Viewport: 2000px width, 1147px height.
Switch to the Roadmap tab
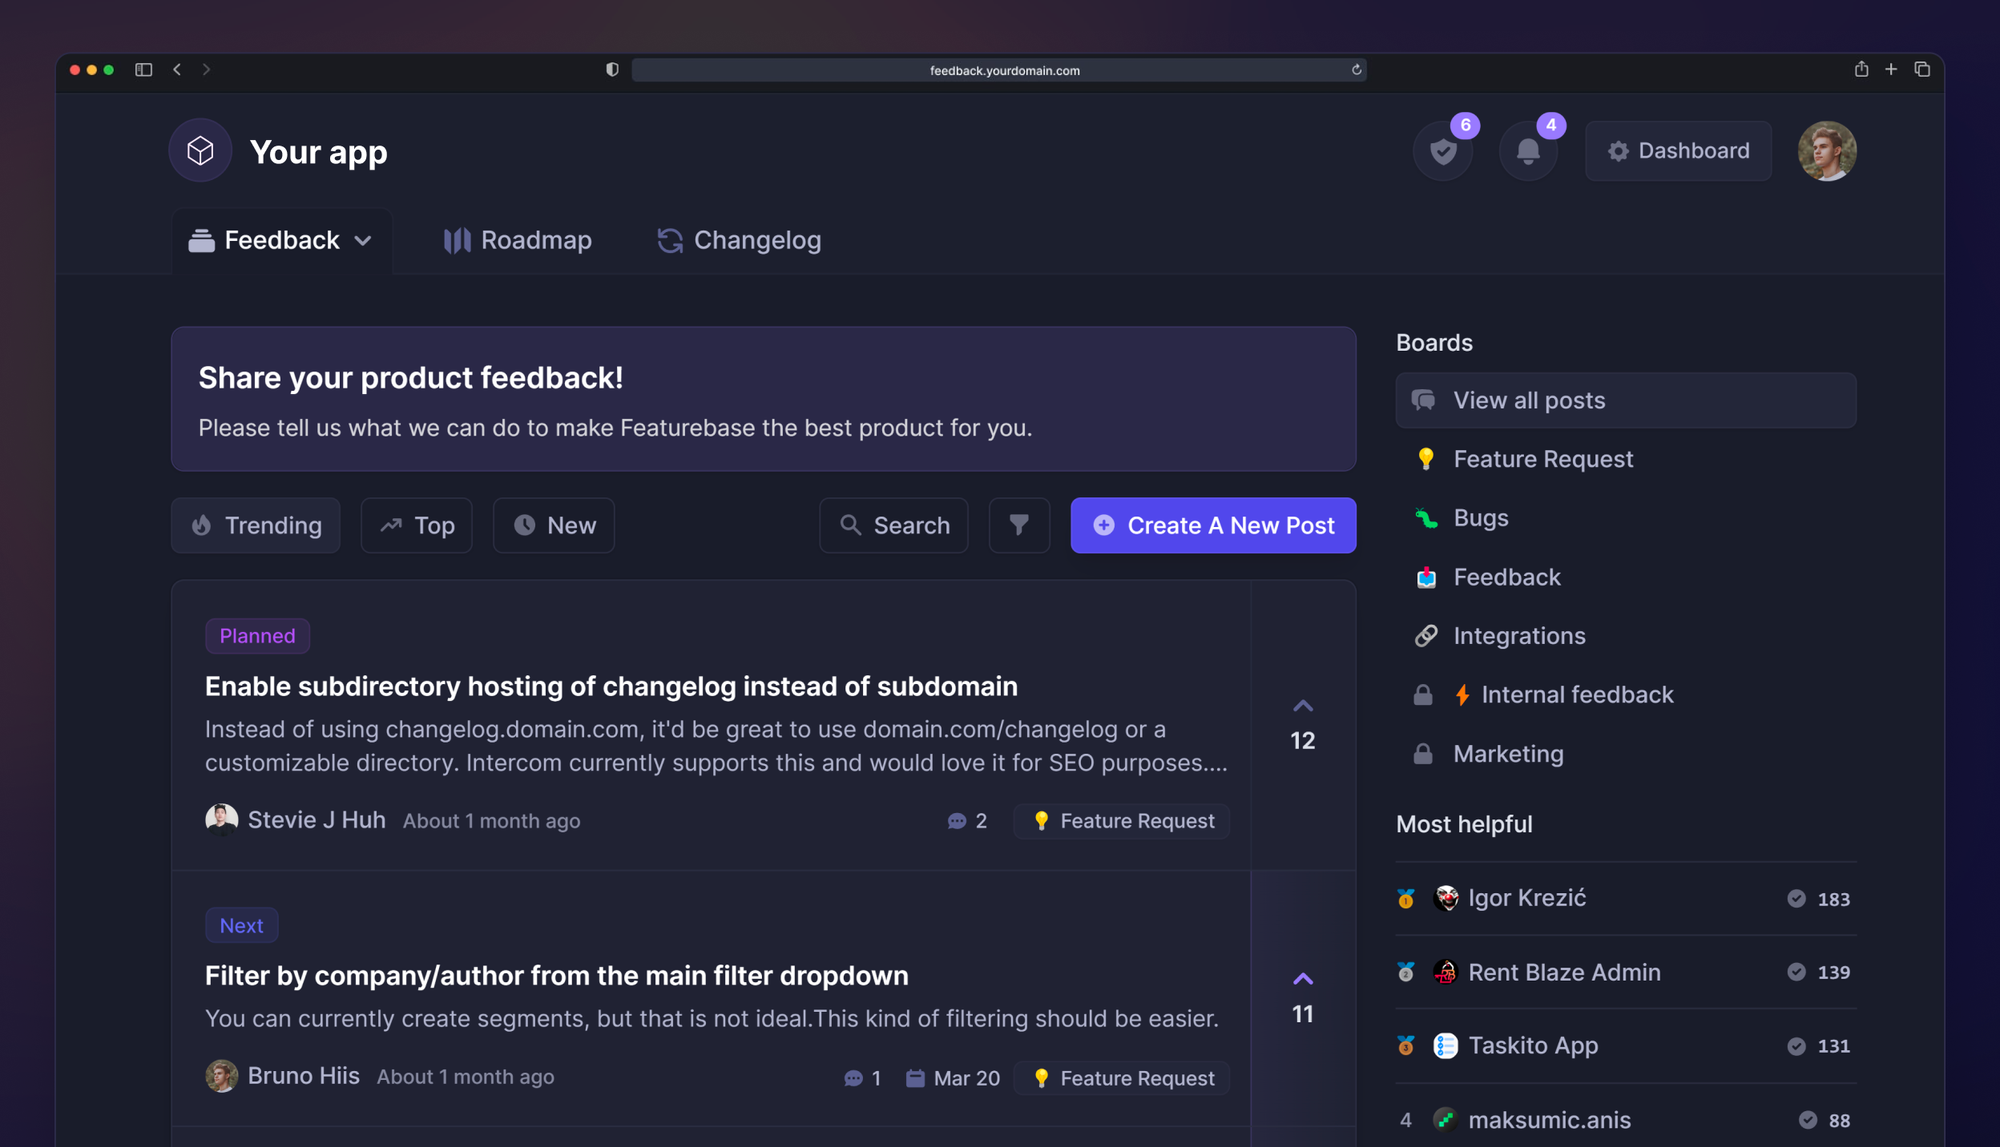[517, 240]
